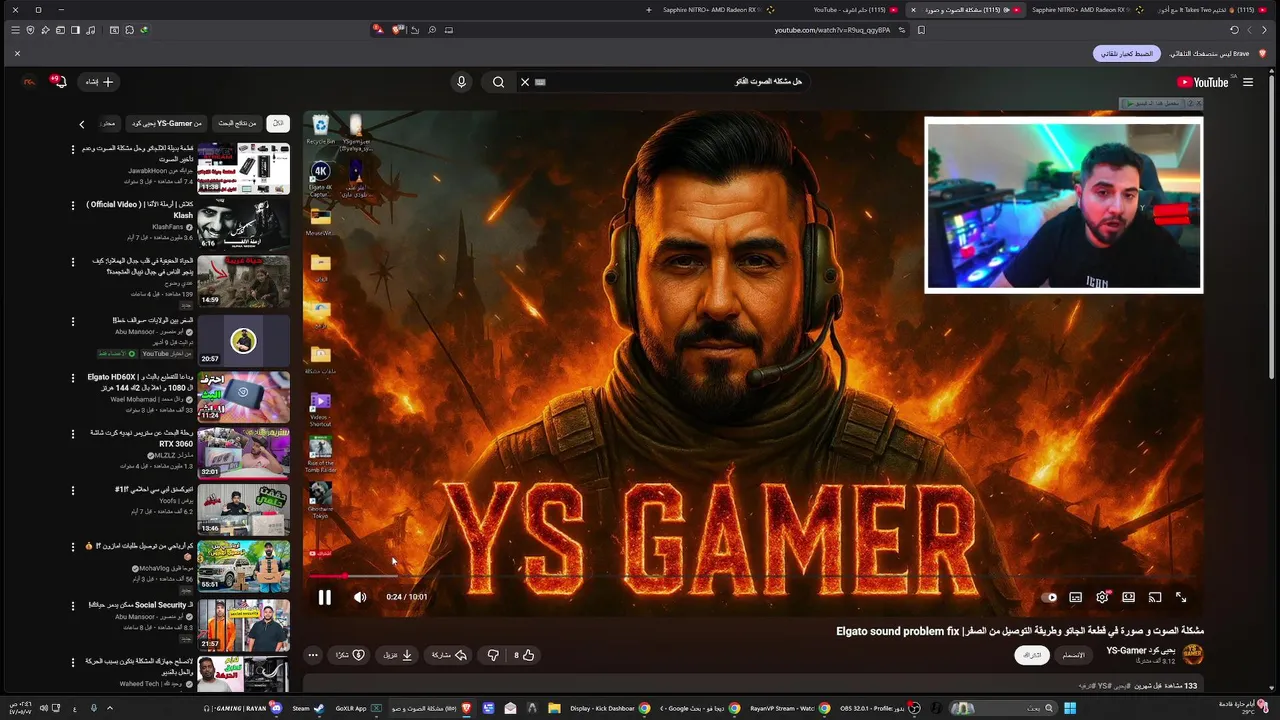This screenshot has height=720, width=1280.
Task: Open the 55:51 MohaVlog video thumbnail
Action: tap(243, 566)
